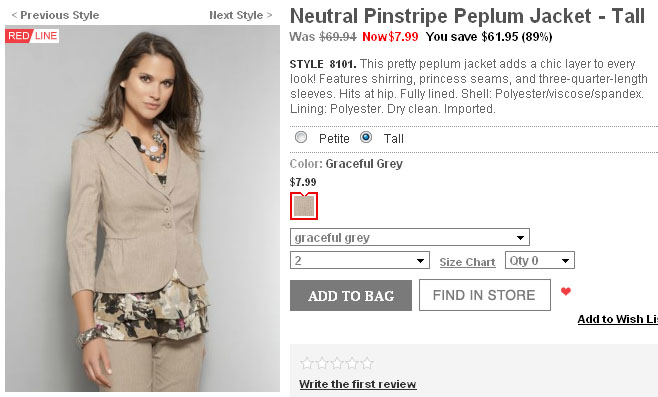The height and width of the screenshot is (397, 658).
Task: Open the size 2 dropdown
Action: coord(360,260)
